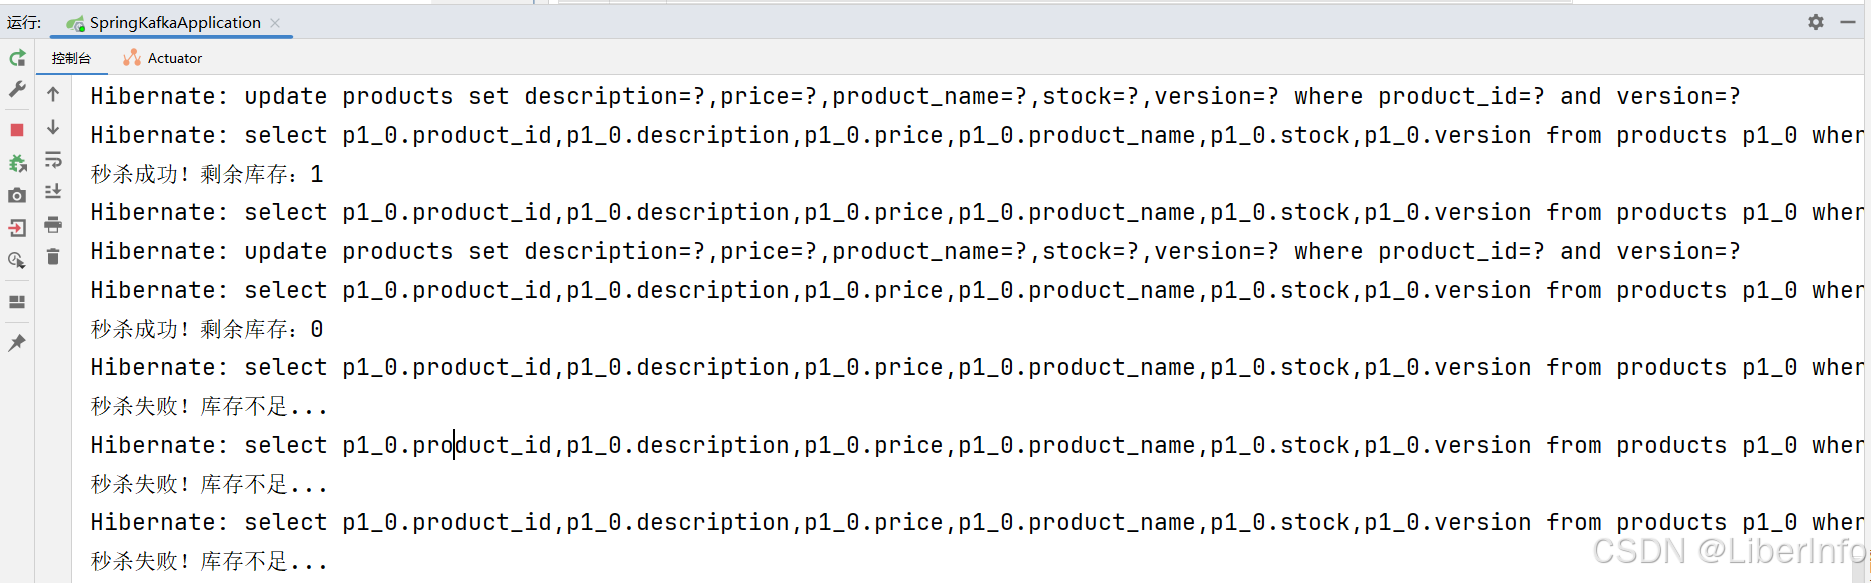Screen dimensions: 1871x583
Task: Open run configuration wrench settings
Action: (x=17, y=90)
